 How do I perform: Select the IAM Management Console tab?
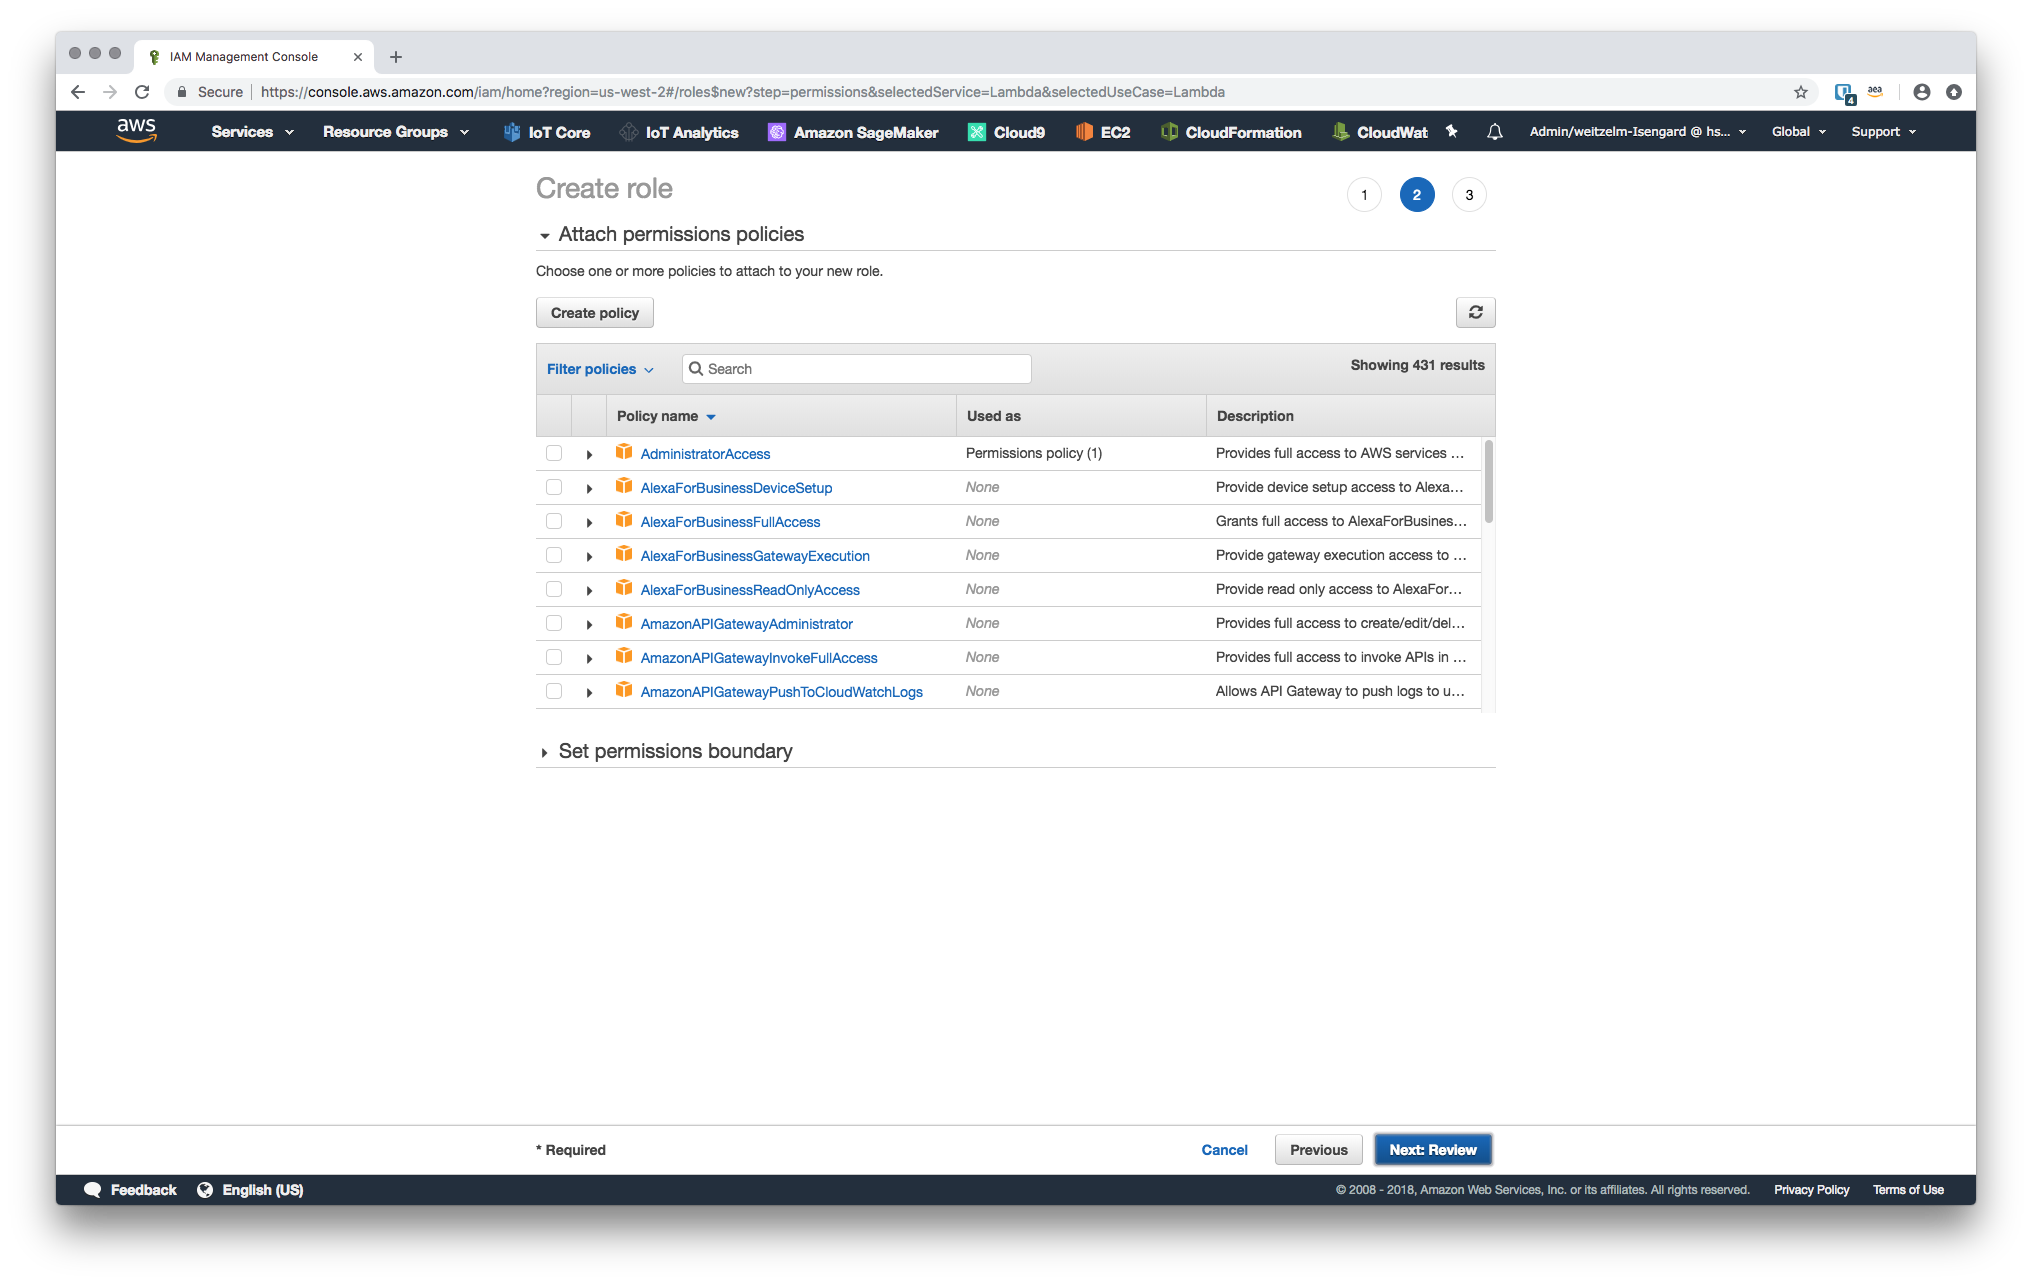[x=254, y=57]
